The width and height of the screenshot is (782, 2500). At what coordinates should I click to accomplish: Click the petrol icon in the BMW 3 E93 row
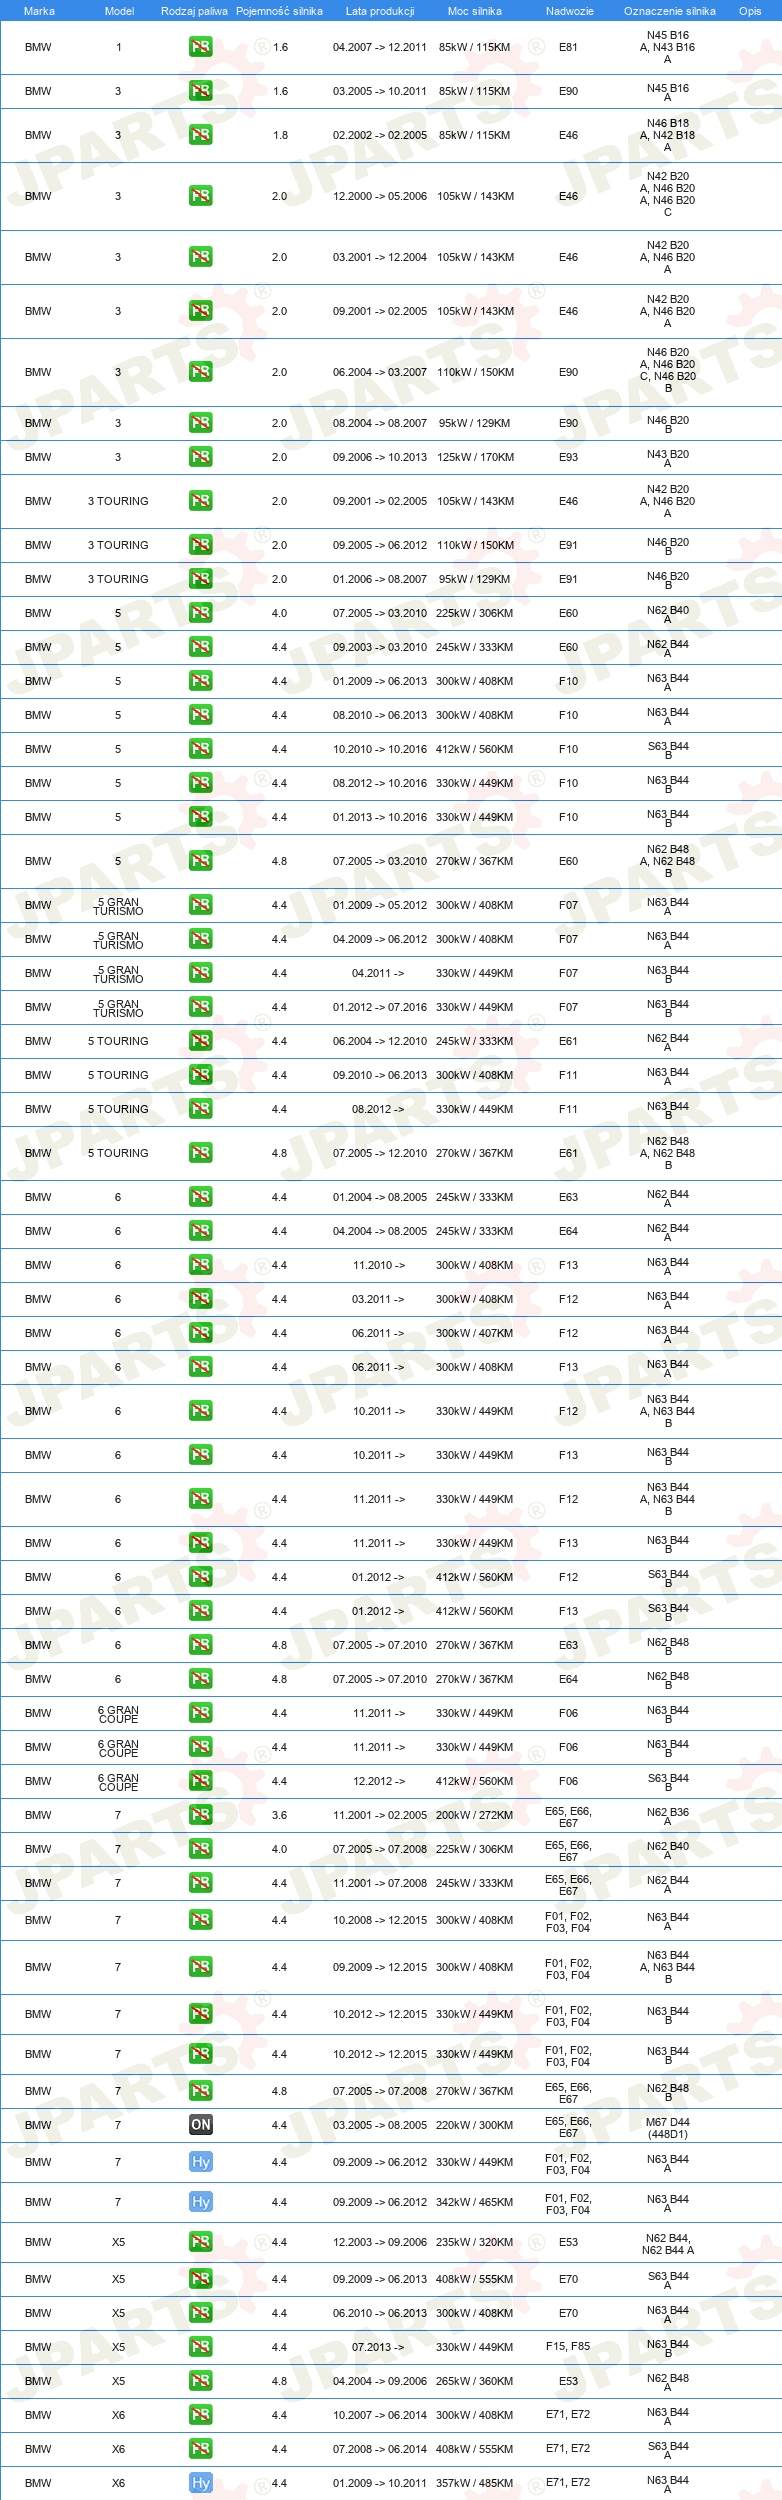(x=201, y=457)
